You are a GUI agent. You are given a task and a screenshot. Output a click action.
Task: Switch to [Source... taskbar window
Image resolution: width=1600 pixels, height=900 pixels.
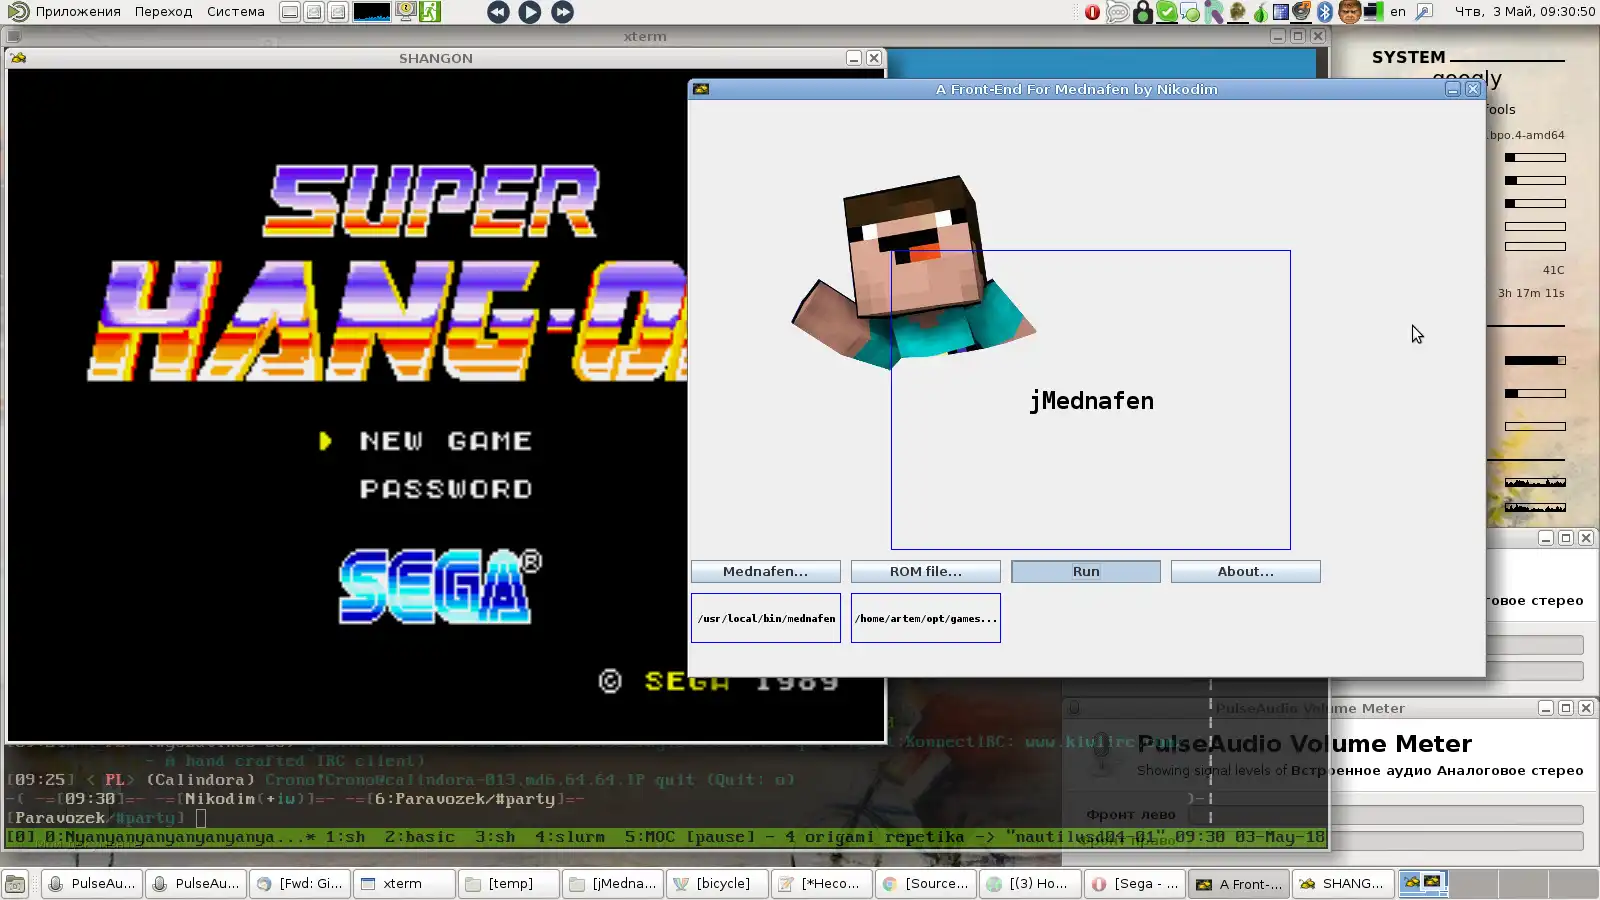pyautogui.click(x=924, y=884)
